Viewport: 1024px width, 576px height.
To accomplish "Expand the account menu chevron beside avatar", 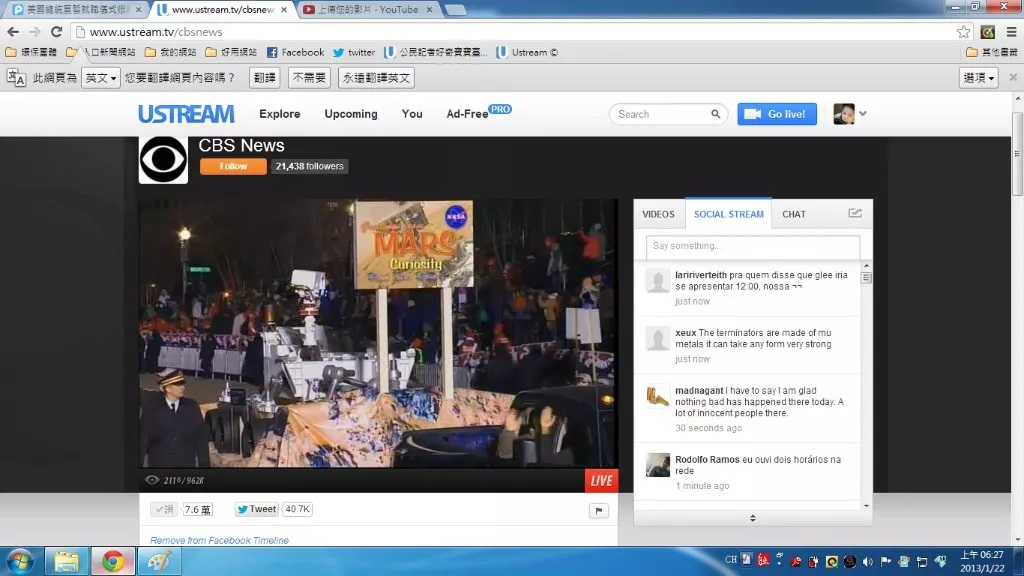I will (863, 114).
